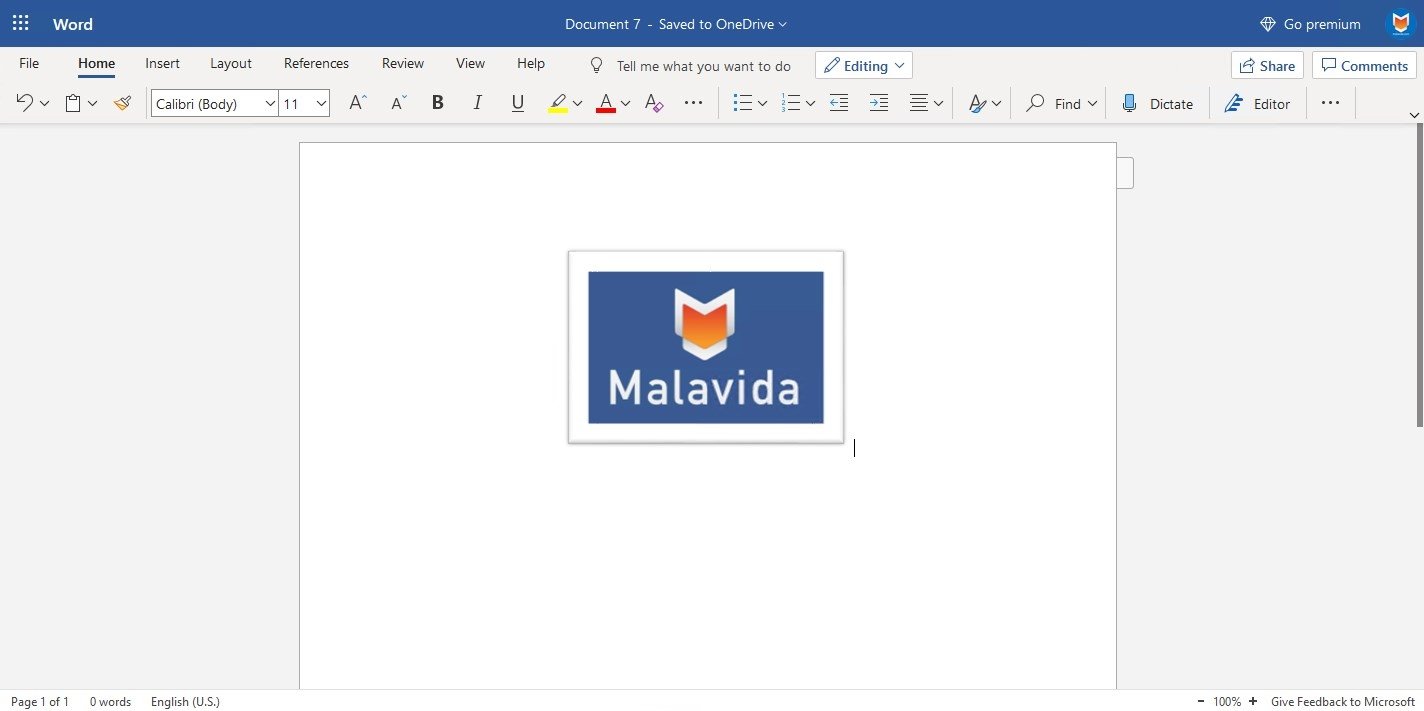Zoom in with the plus button
The height and width of the screenshot is (711, 1424).
coord(1253,702)
